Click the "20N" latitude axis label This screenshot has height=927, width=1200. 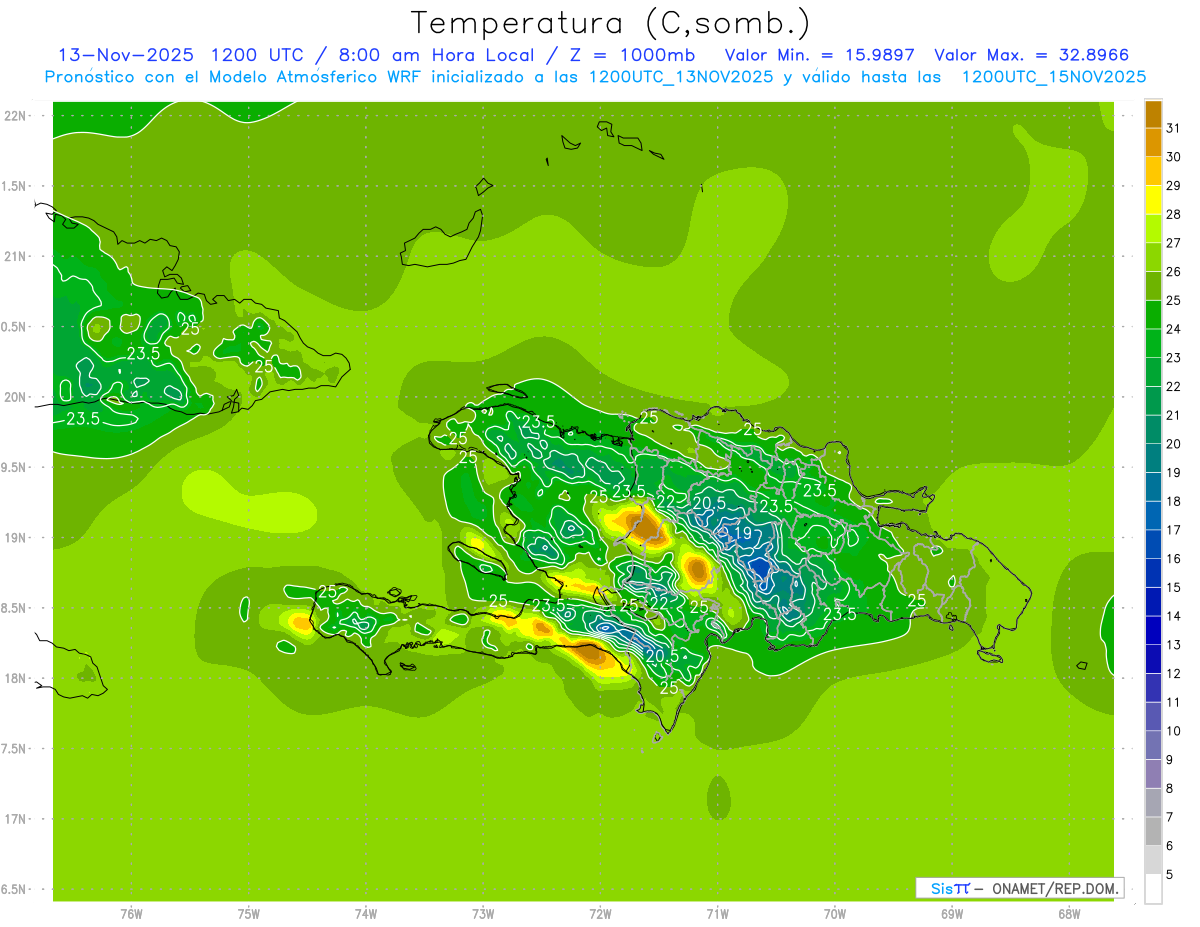(15, 397)
